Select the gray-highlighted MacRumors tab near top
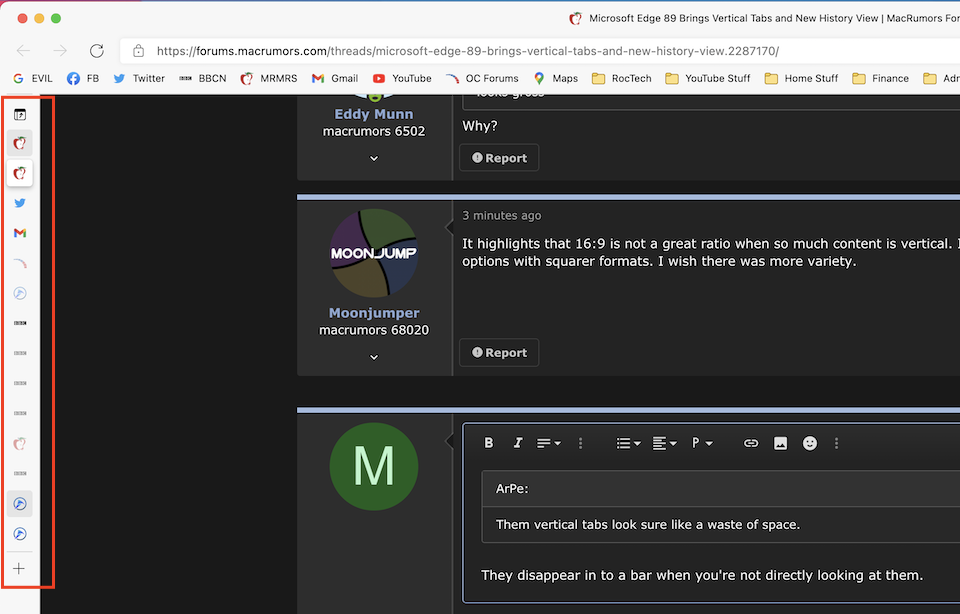 coord(20,143)
